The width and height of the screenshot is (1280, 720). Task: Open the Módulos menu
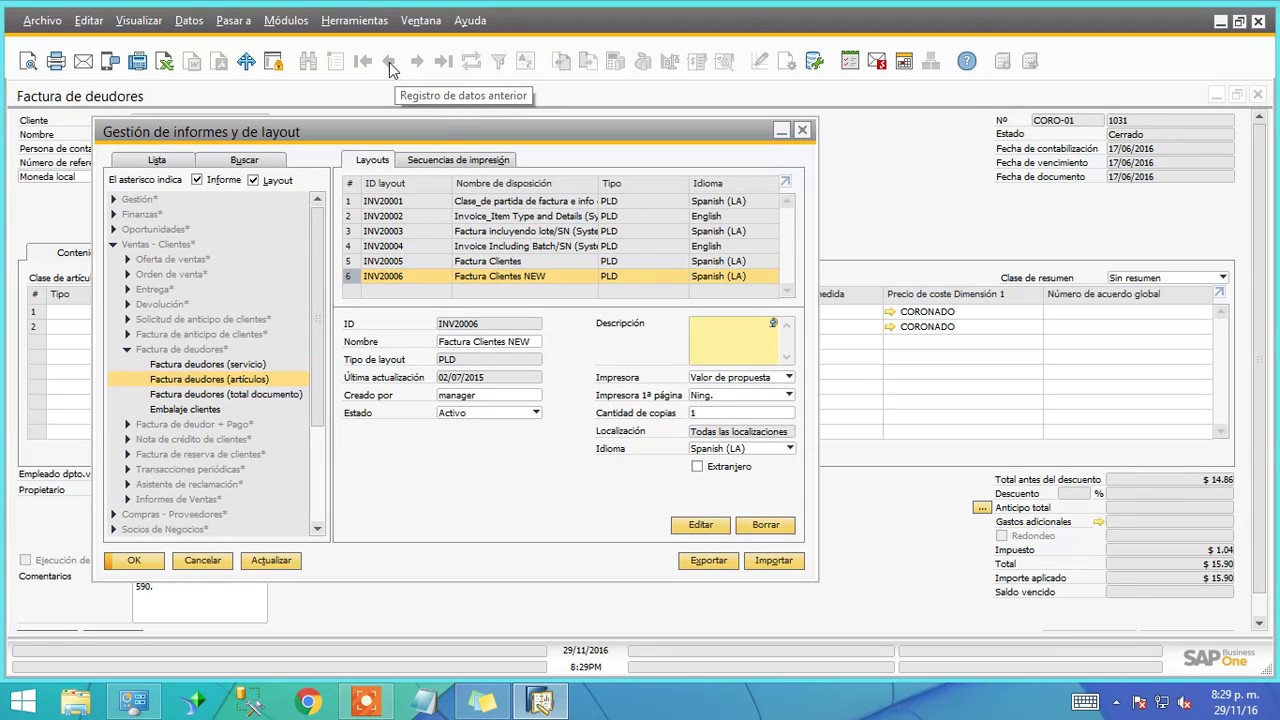[x=286, y=20]
